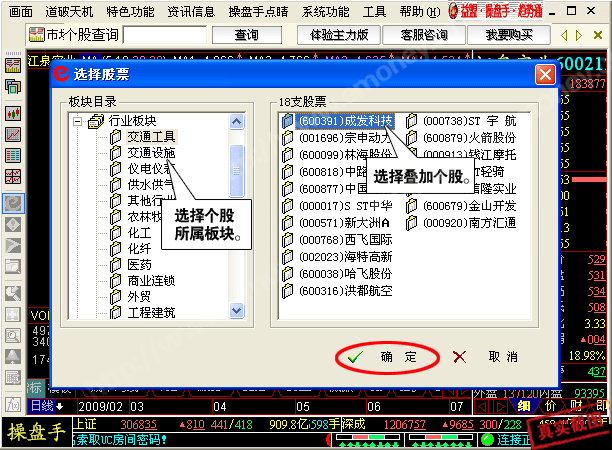This screenshot has height=450, width=612.
Task: Select 交通工具 sector in tree
Action: point(151,137)
